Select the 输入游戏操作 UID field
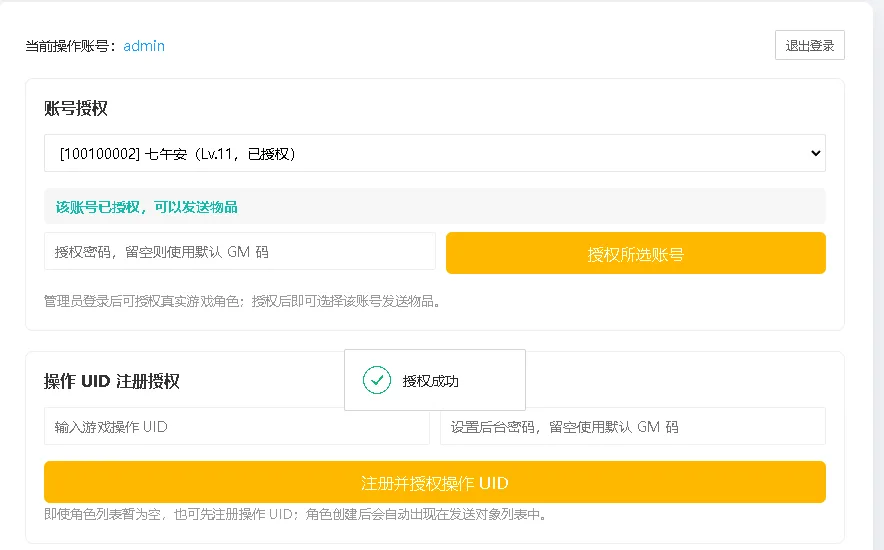 (237, 427)
